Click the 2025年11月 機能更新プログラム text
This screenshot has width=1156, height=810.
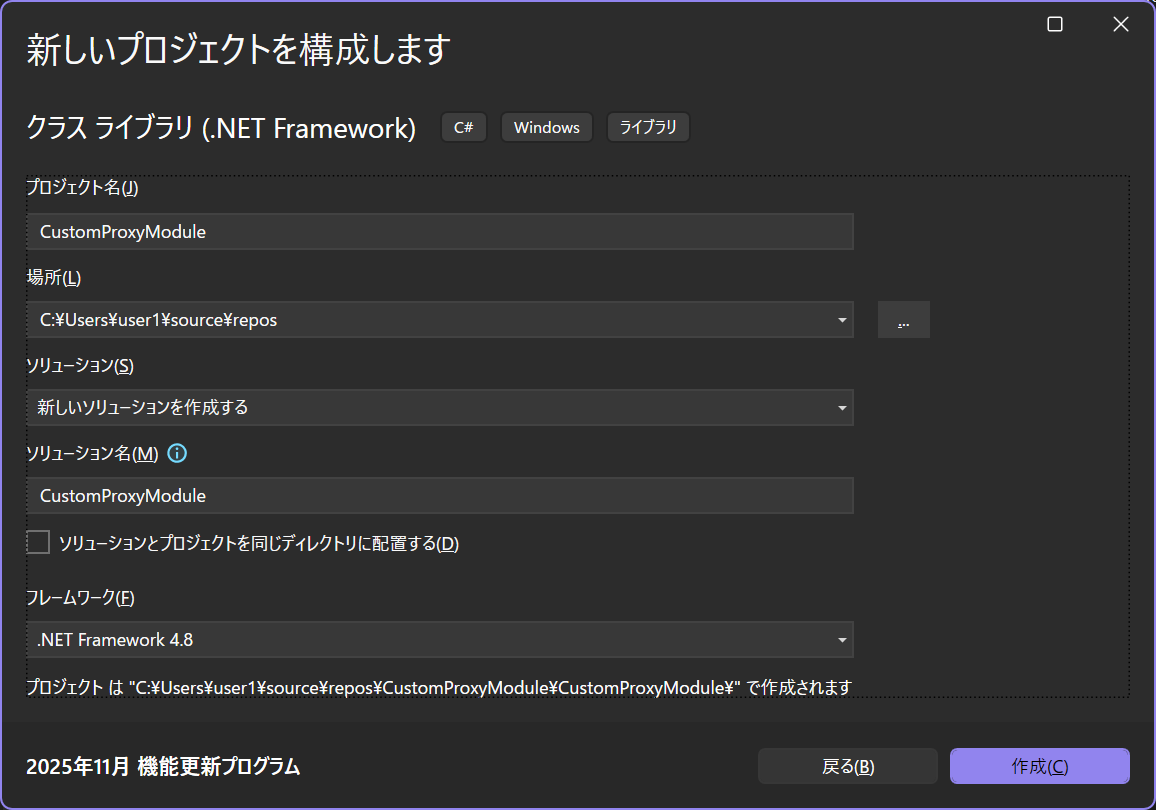click(163, 767)
